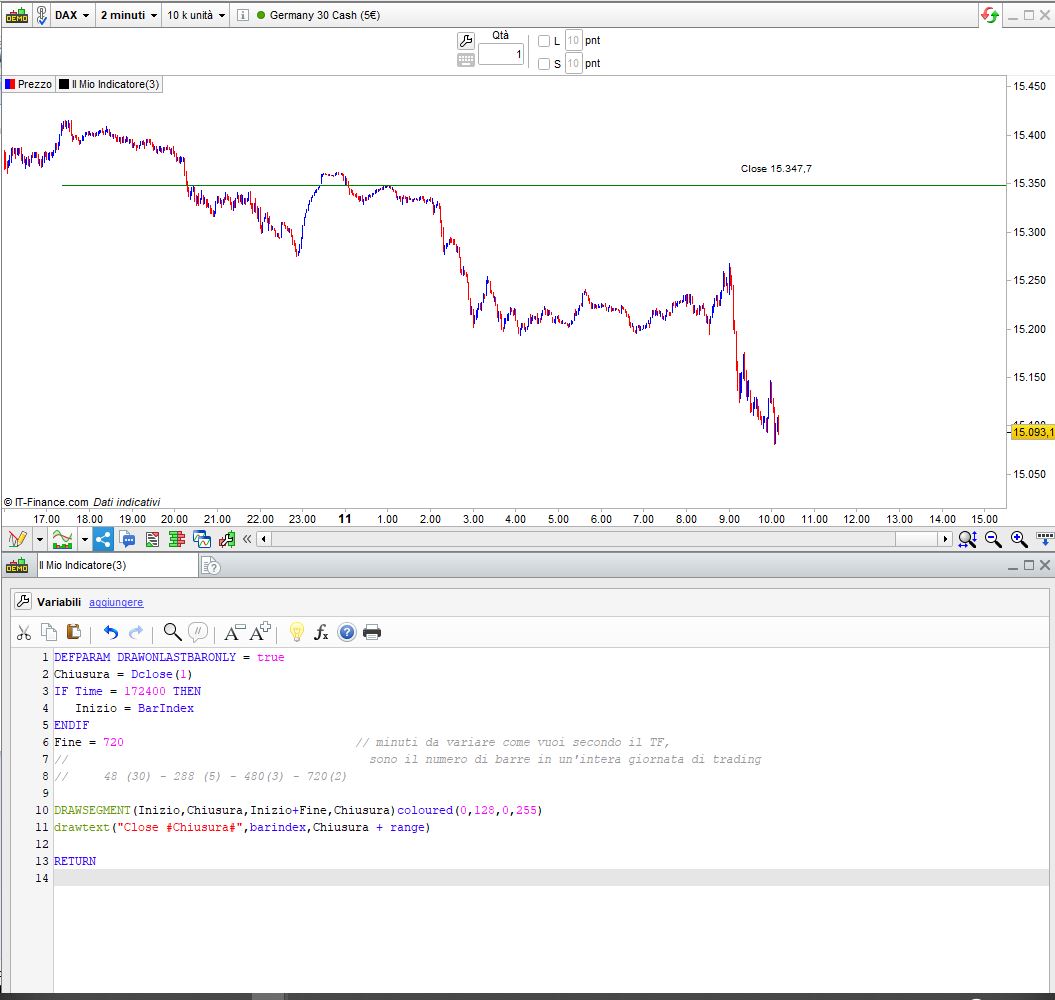This screenshot has width=1055, height=1000.
Task: Enable the S stop checkbox
Action: click(x=544, y=64)
